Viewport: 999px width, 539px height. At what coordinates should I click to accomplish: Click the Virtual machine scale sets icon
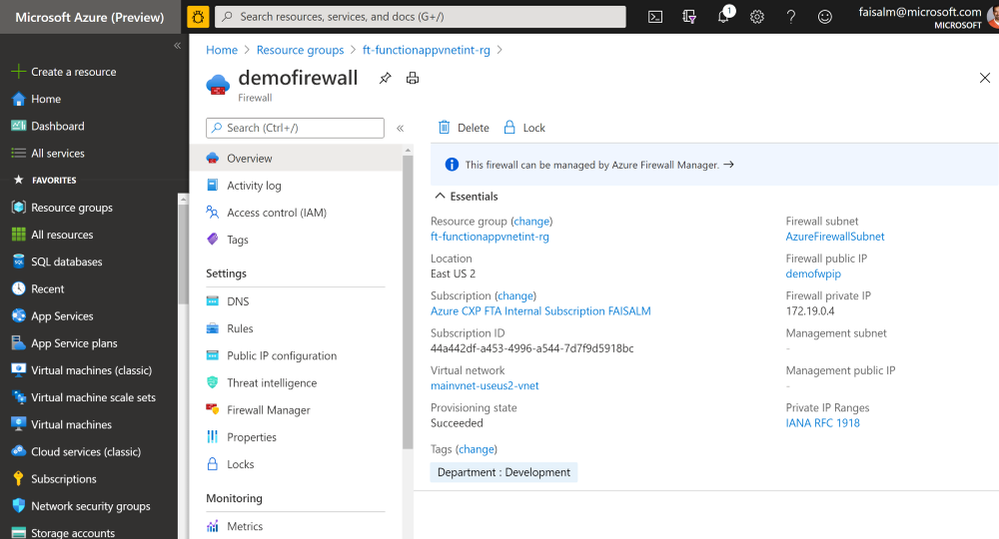[x=18, y=397]
